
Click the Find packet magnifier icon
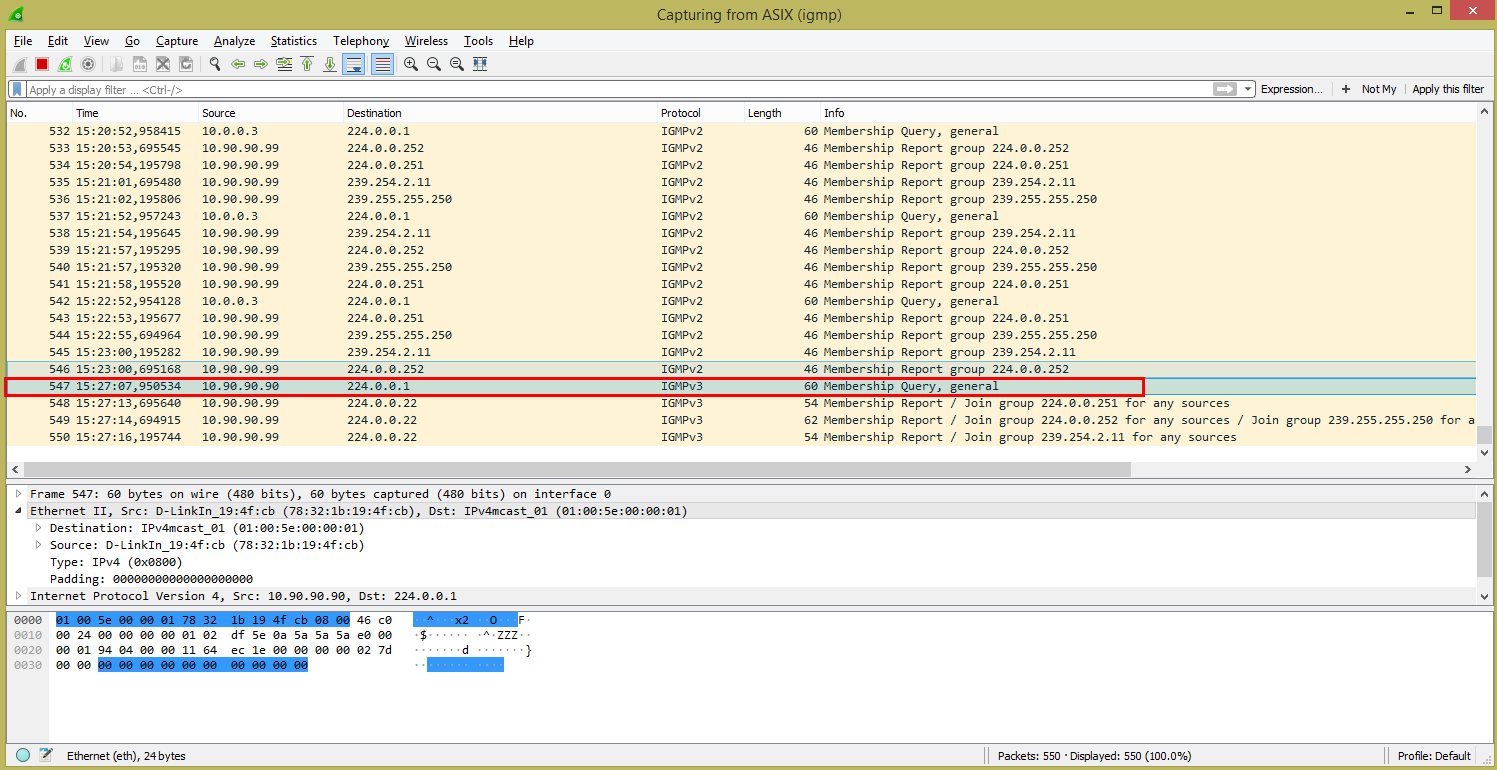(214, 64)
